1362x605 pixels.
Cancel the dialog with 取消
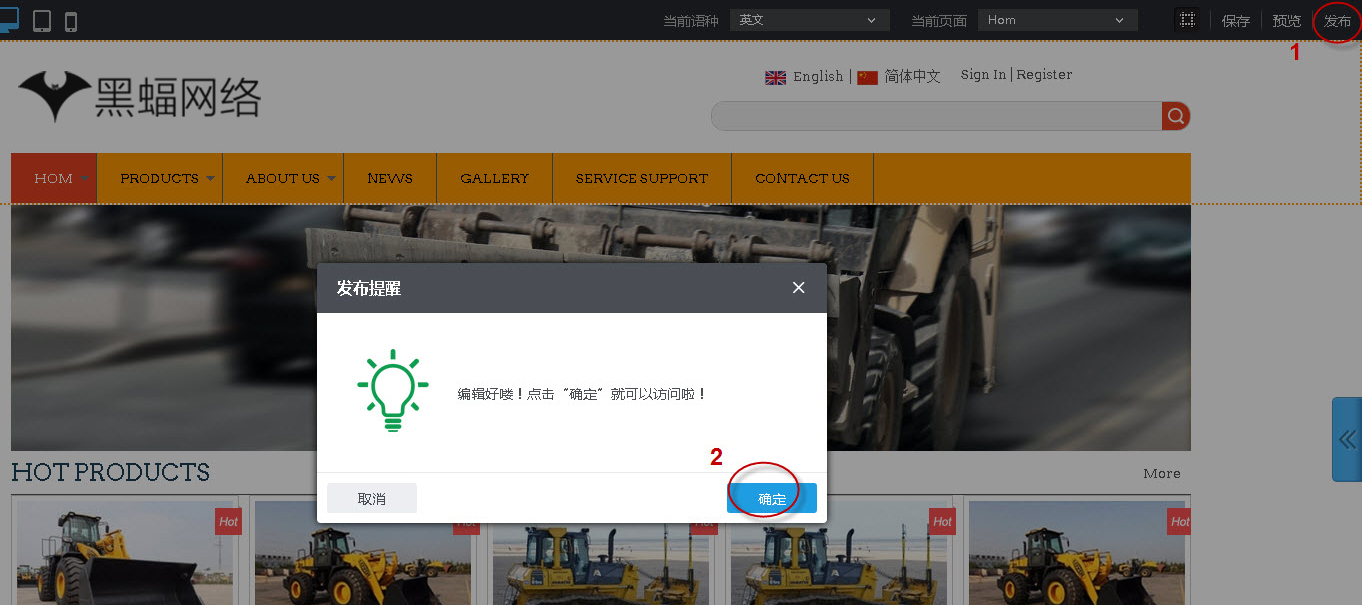coord(371,497)
